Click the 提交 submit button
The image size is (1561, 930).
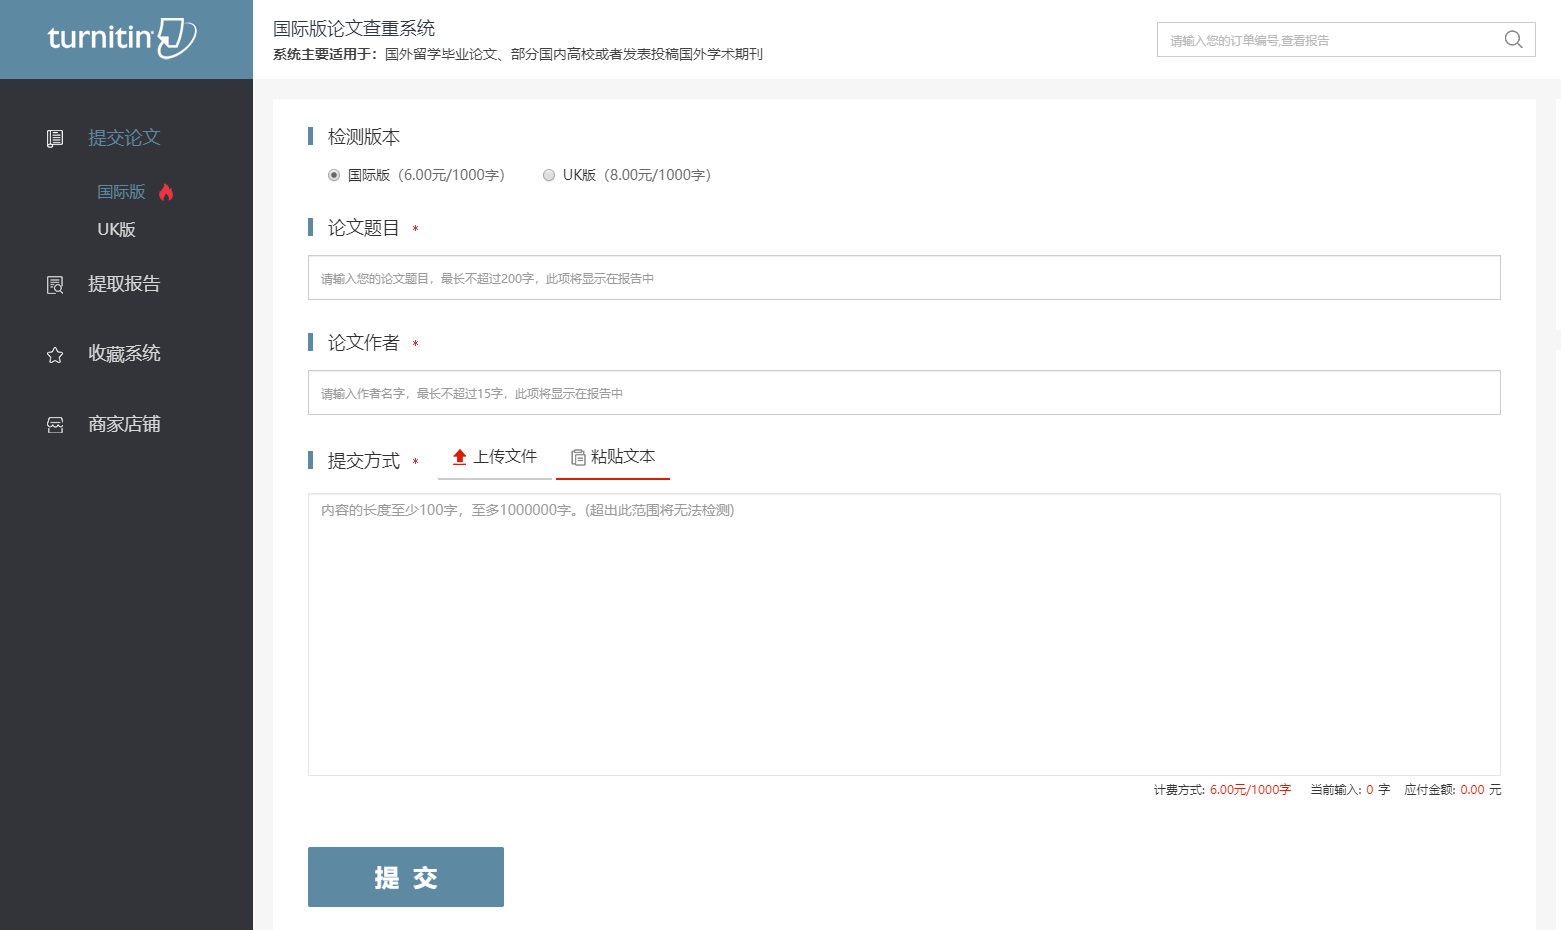click(x=406, y=877)
